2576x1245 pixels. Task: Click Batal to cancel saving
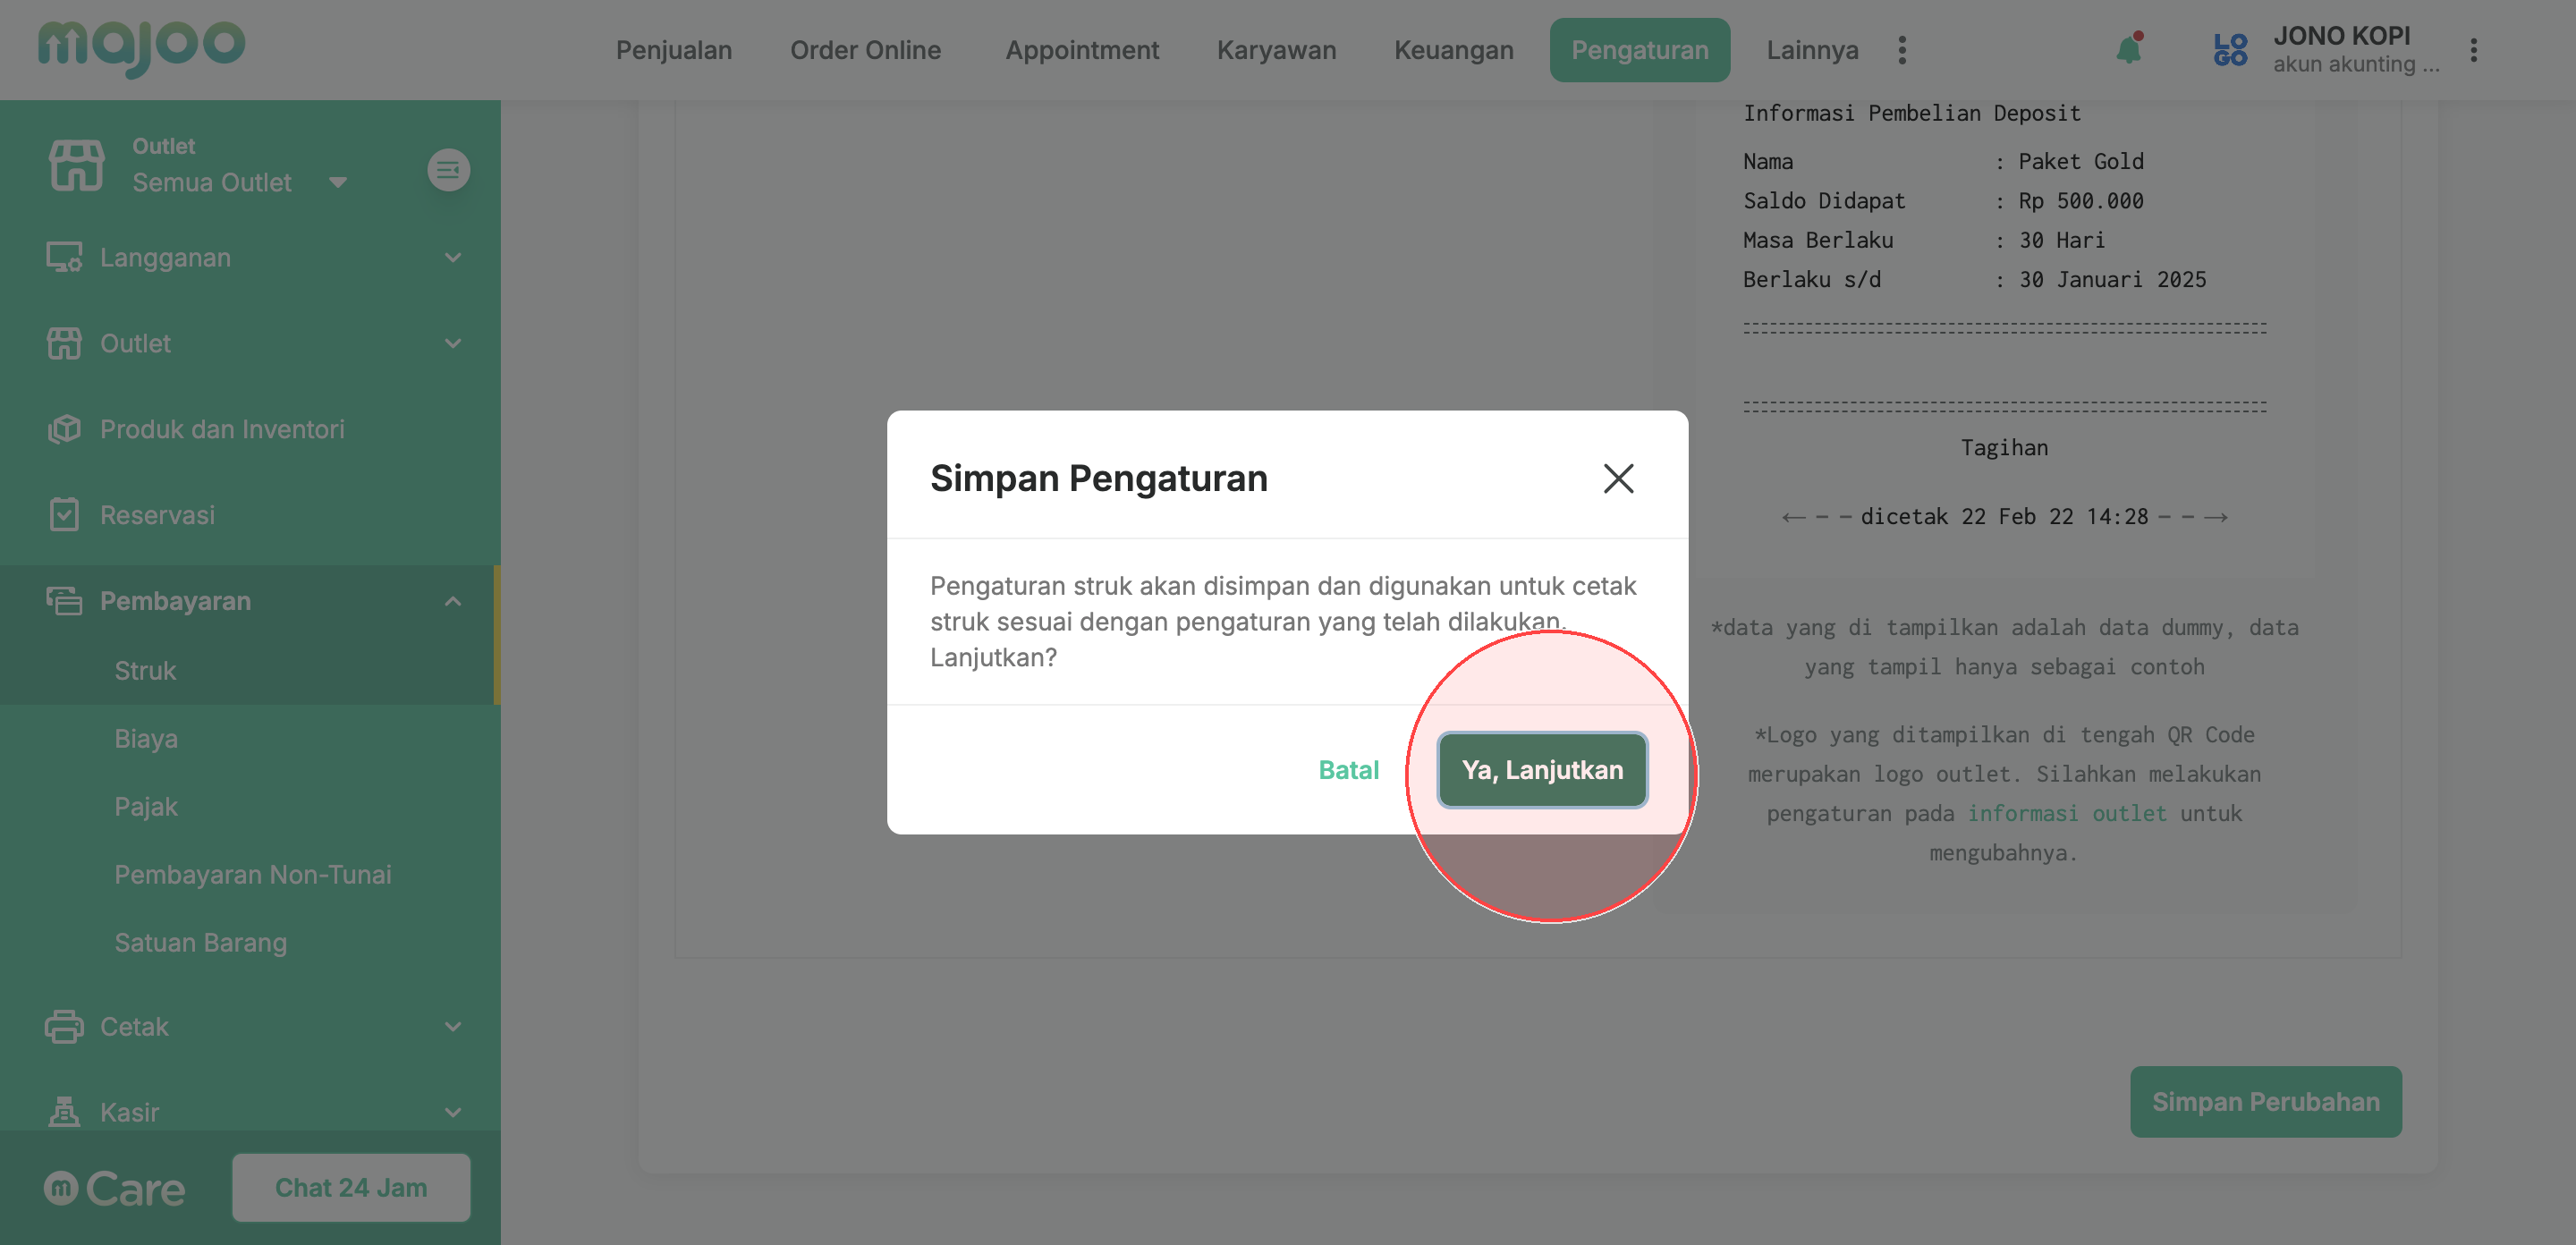pyautogui.click(x=1348, y=770)
